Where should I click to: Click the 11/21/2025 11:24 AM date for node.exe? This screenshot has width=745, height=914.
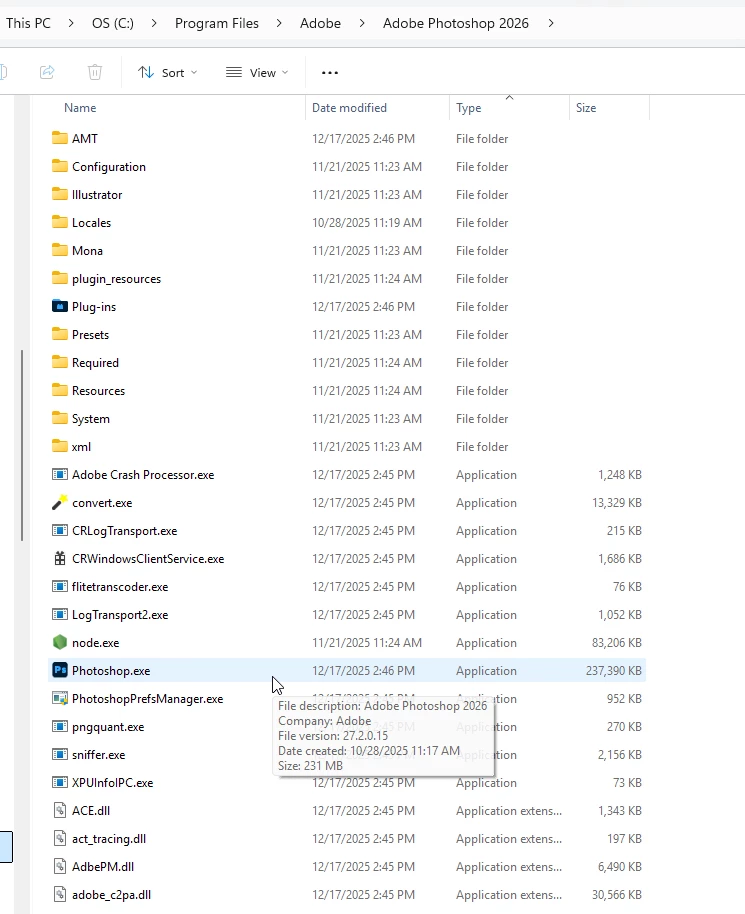point(367,642)
